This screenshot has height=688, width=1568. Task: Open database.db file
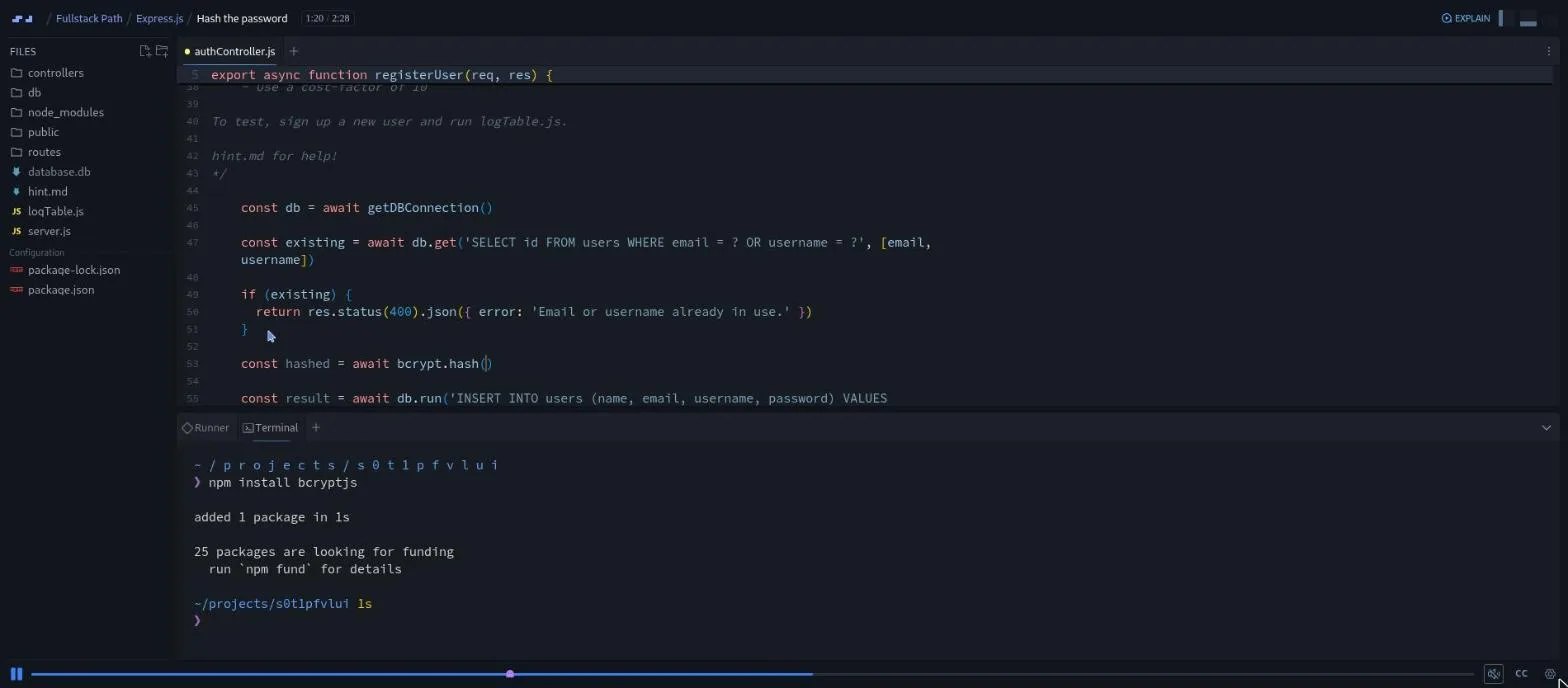tap(59, 172)
